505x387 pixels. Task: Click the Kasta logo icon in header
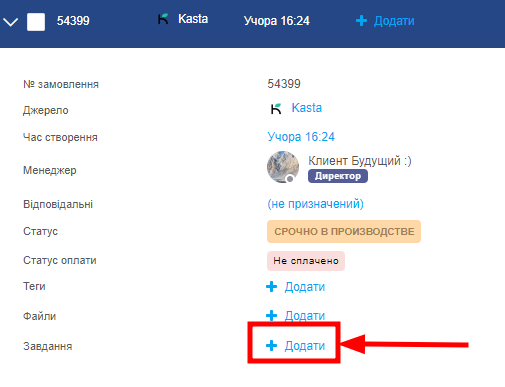point(163,19)
